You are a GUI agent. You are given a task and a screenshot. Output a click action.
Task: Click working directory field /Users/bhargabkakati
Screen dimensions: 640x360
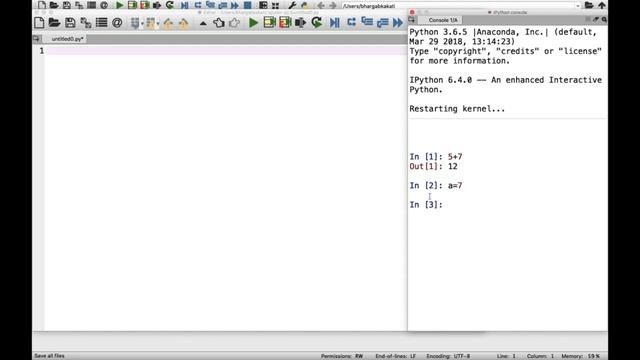point(457,6)
